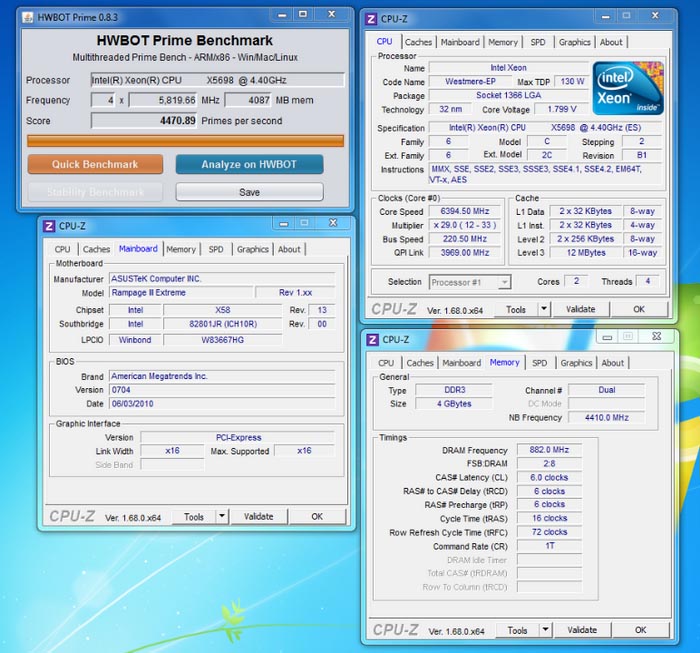Expand Tools dropdown arrow in Memory window
700x653 pixels.
(x=546, y=630)
